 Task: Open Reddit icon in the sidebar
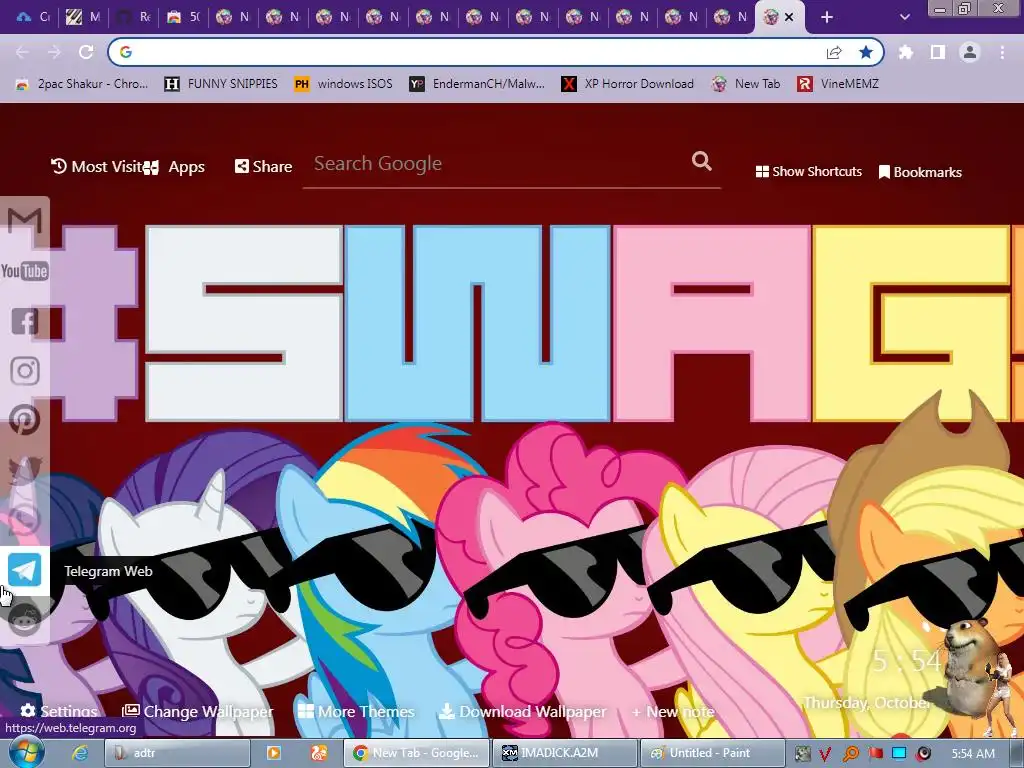coord(25,619)
